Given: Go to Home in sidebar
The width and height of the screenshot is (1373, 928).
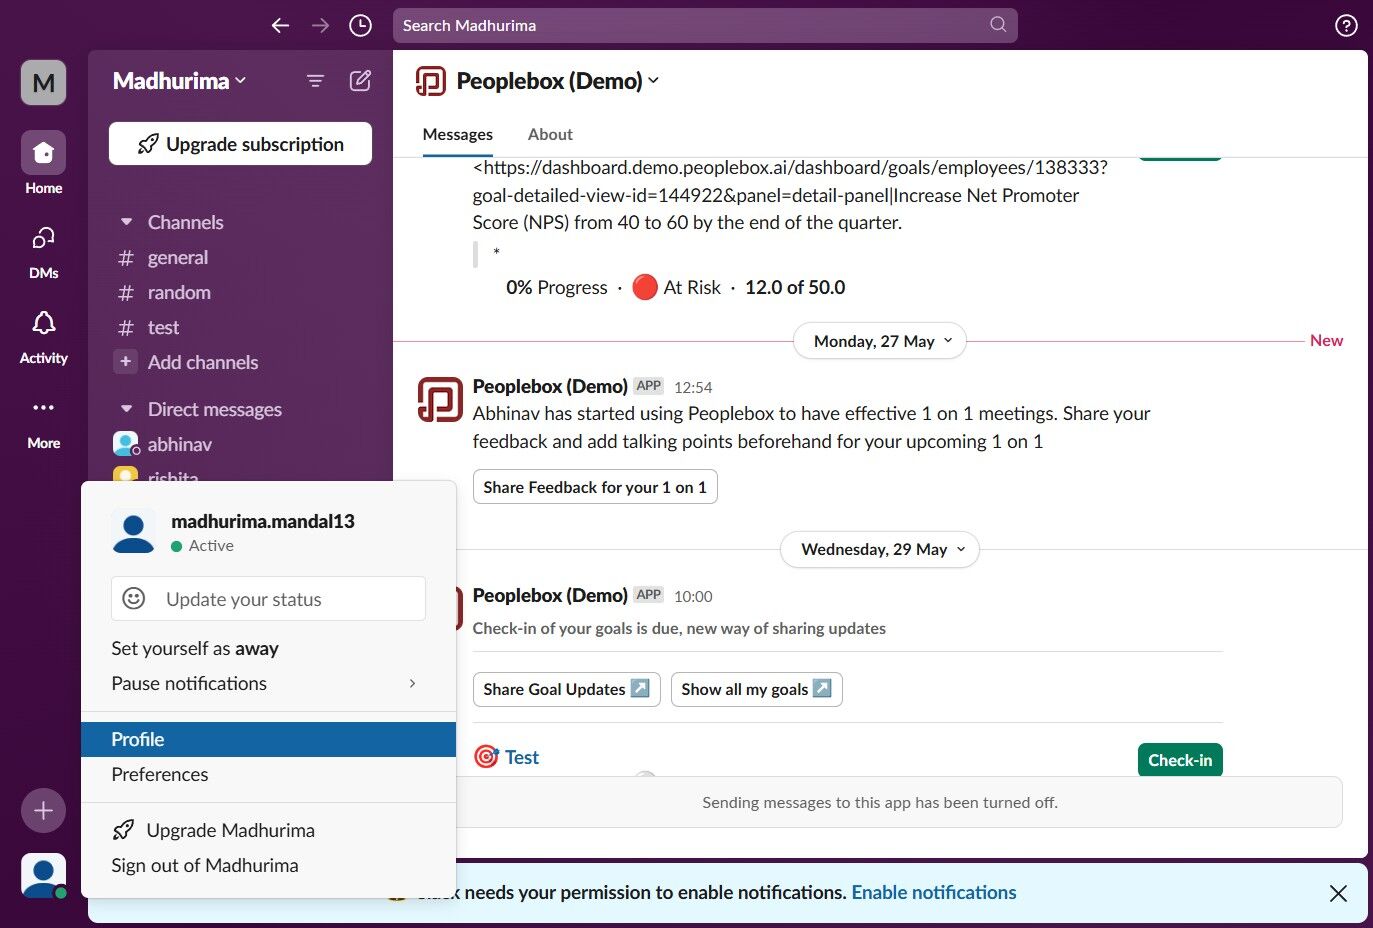Looking at the screenshot, I should (44, 164).
